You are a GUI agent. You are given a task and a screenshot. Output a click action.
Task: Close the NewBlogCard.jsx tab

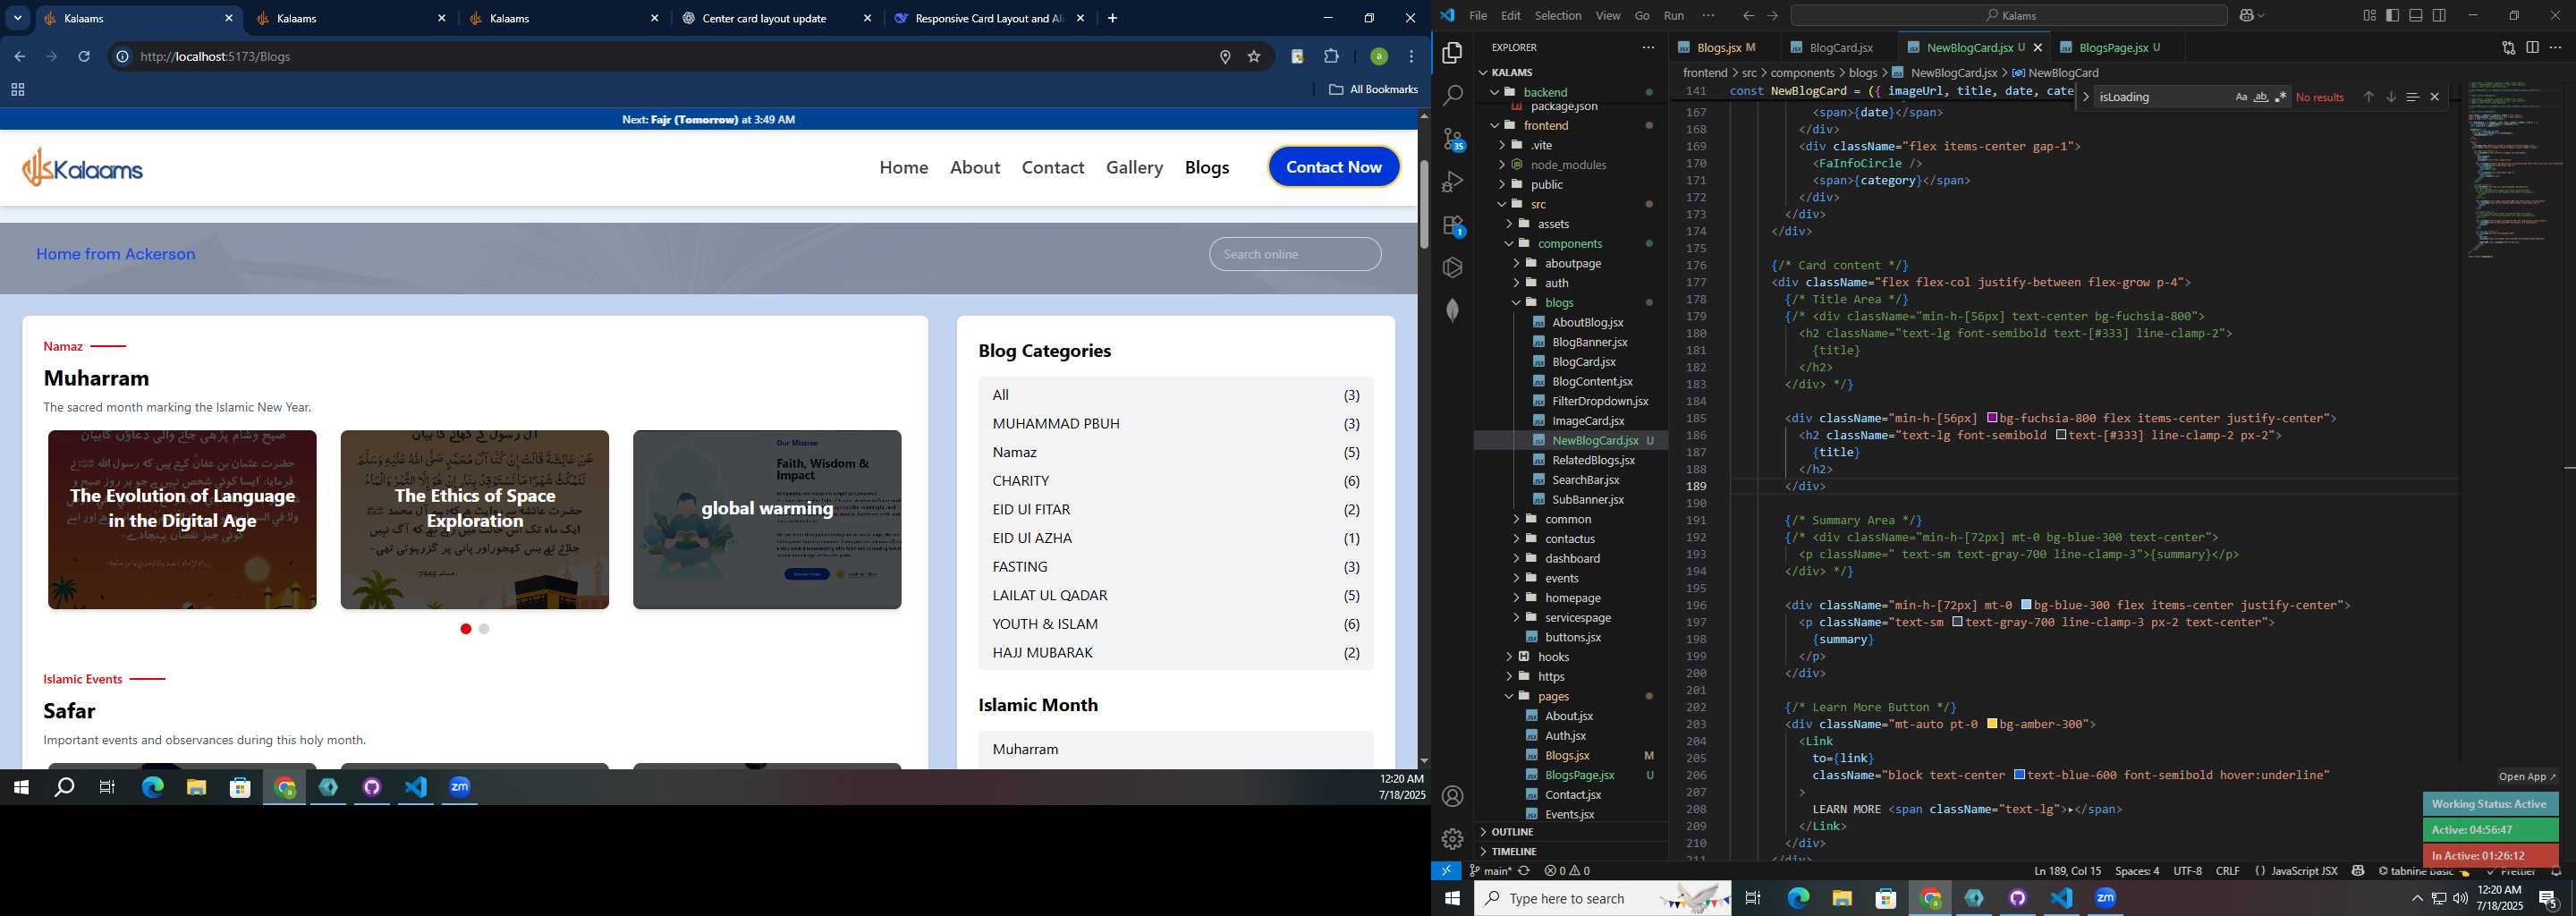tap(2038, 47)
